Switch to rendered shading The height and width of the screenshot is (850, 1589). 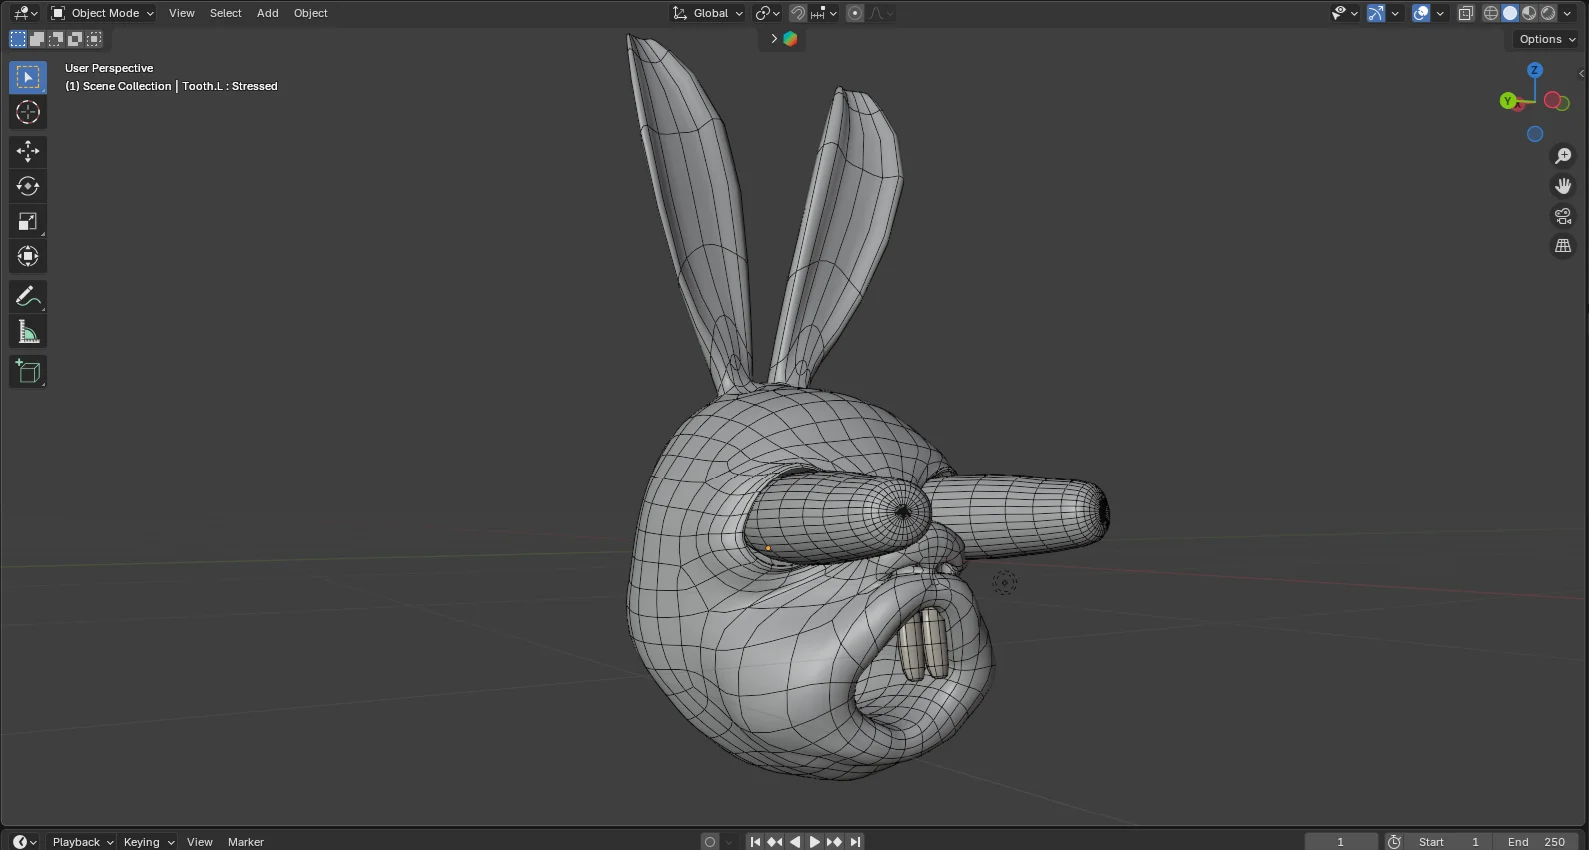[x=1548, y=13]
